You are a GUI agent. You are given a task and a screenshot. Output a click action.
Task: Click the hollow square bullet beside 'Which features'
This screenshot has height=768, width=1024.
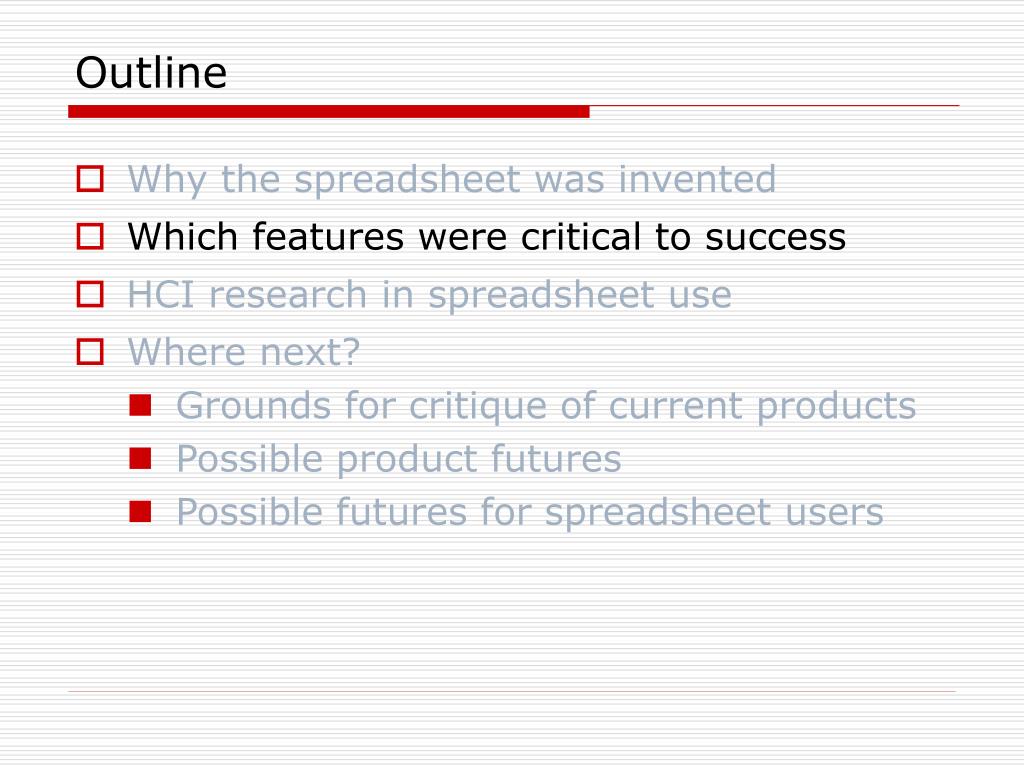click(x=90, y=236)
